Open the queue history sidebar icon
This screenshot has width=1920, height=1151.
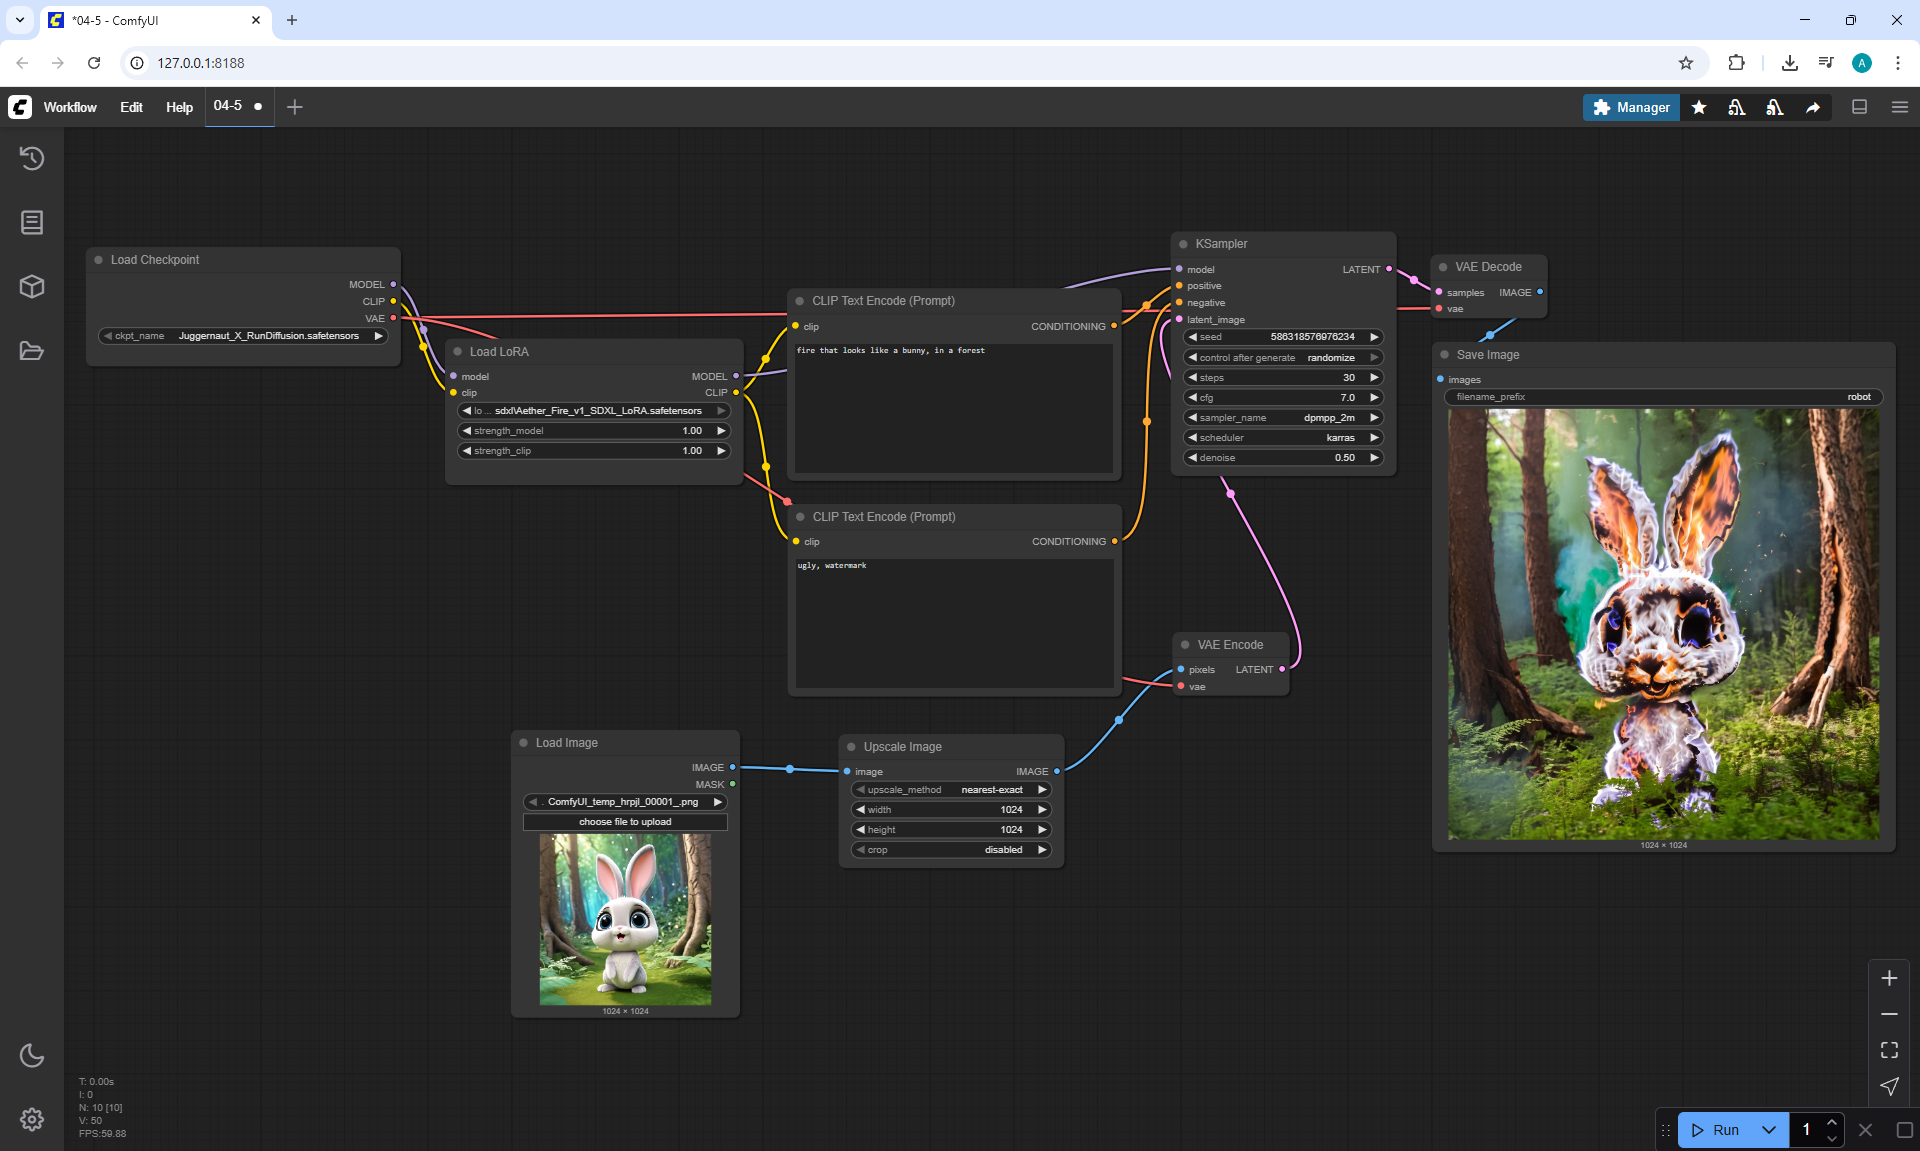pos(32,158)
